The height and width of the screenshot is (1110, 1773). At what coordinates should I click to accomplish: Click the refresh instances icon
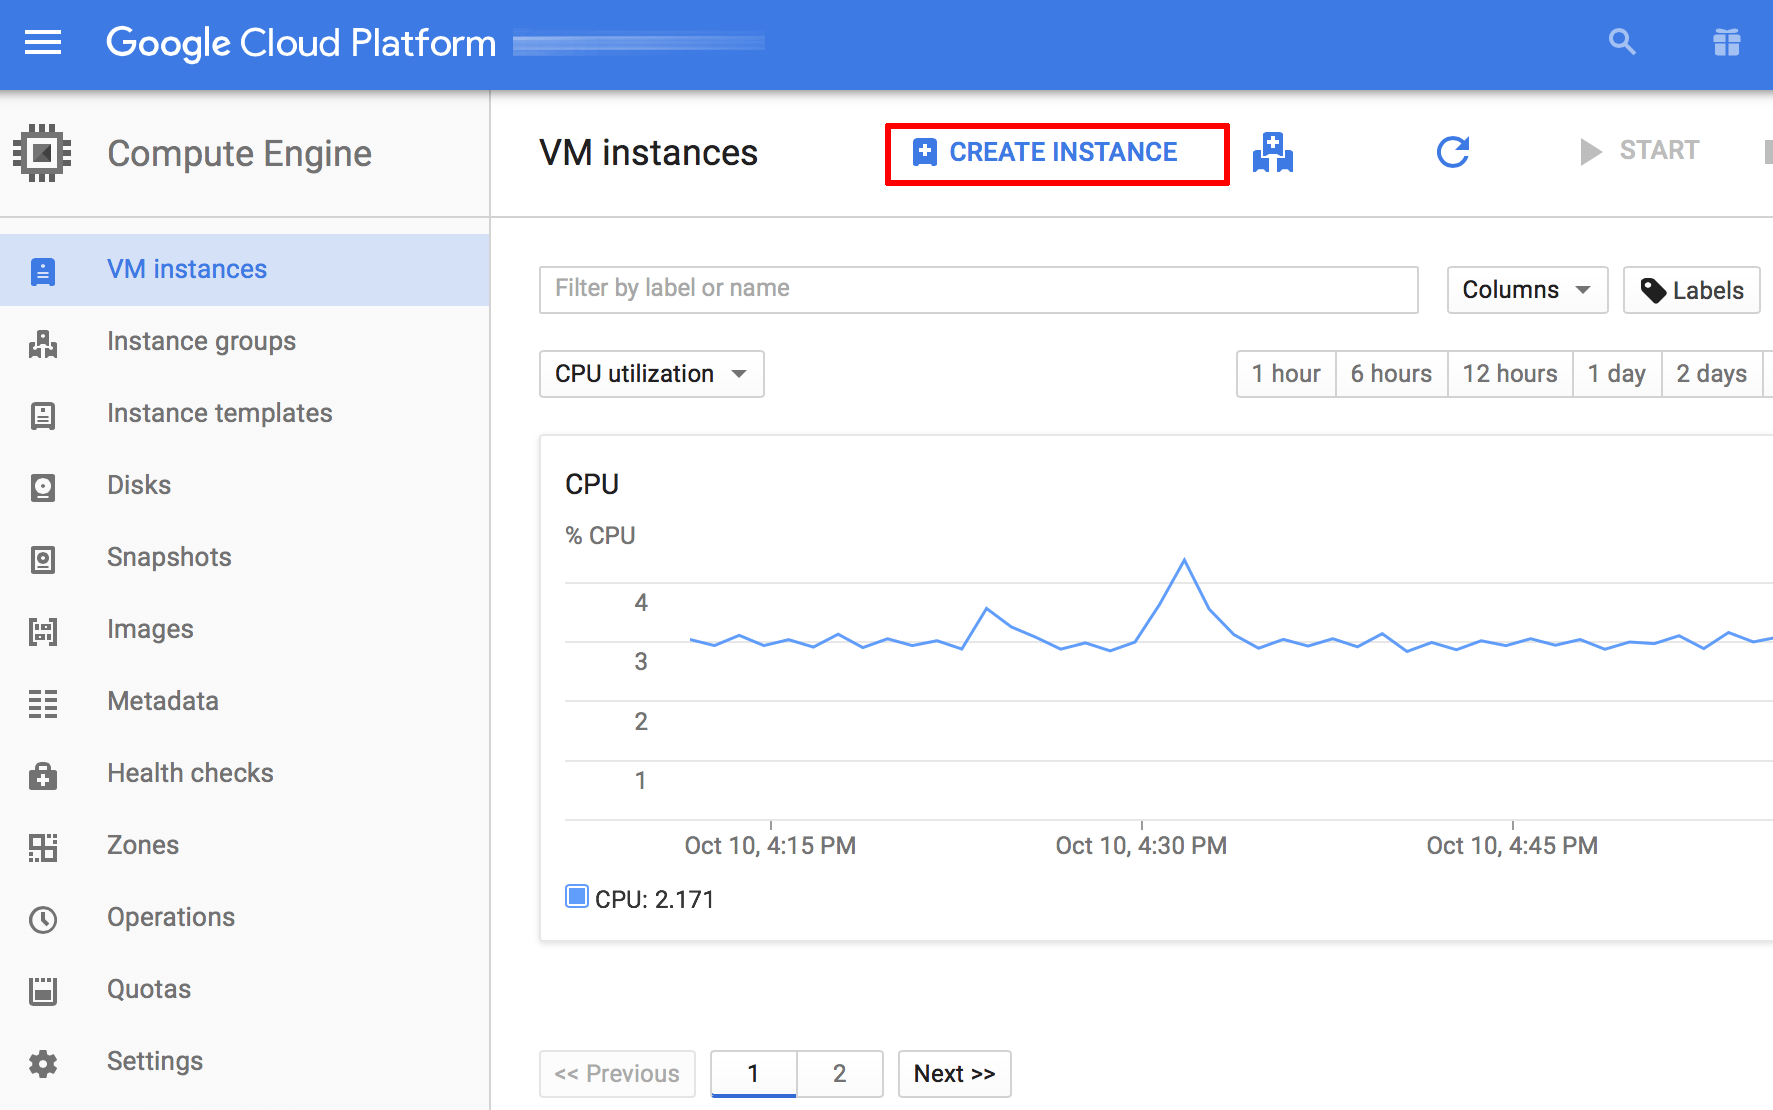[1452, 152]
